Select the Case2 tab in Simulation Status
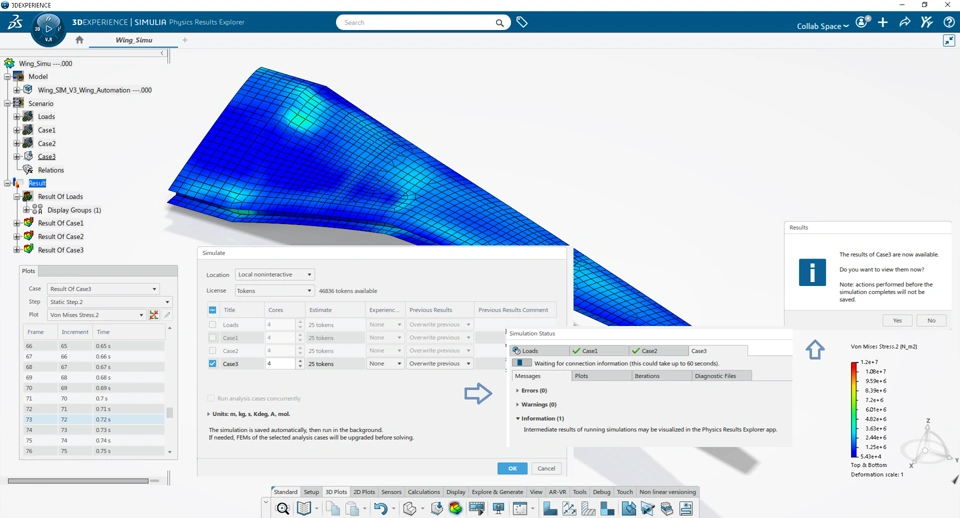 click(x=658, y=351)
